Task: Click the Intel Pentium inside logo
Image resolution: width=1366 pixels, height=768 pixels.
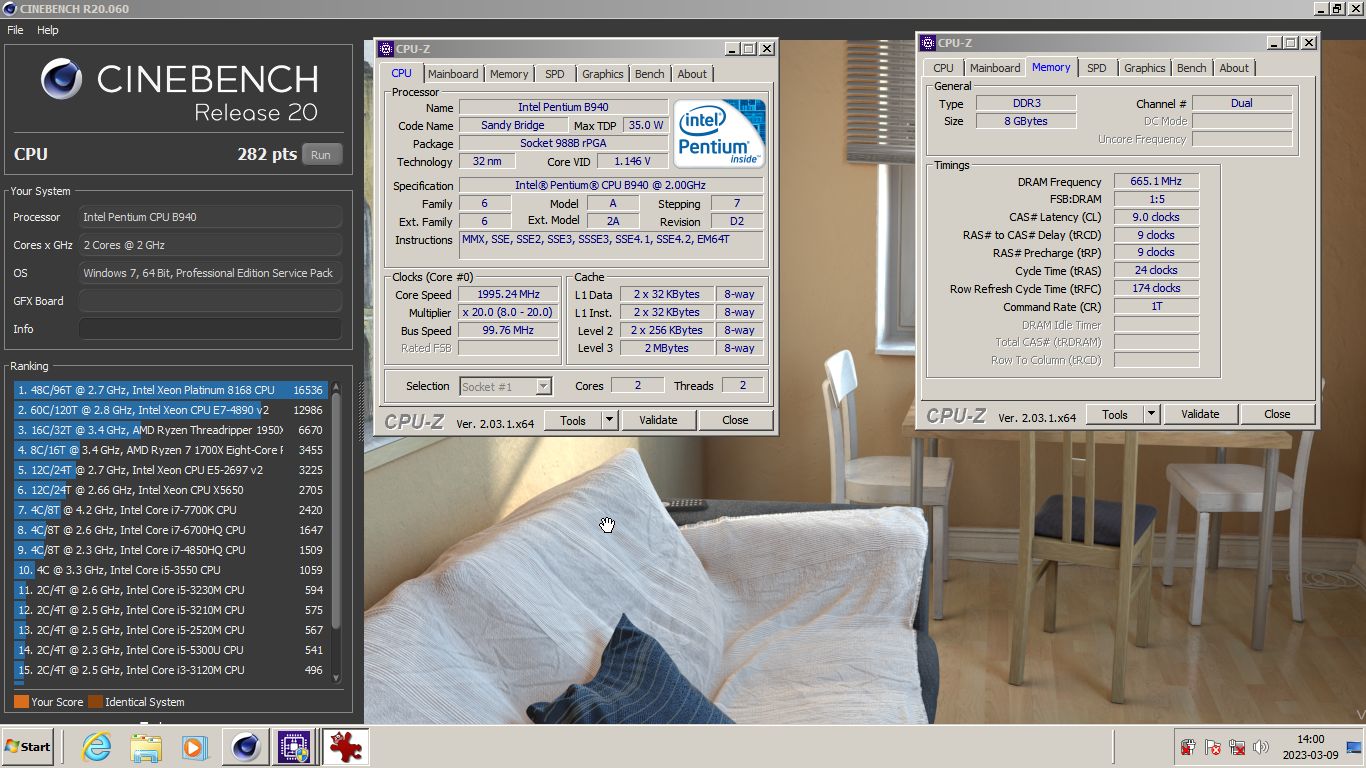Action: coord(719,133)
